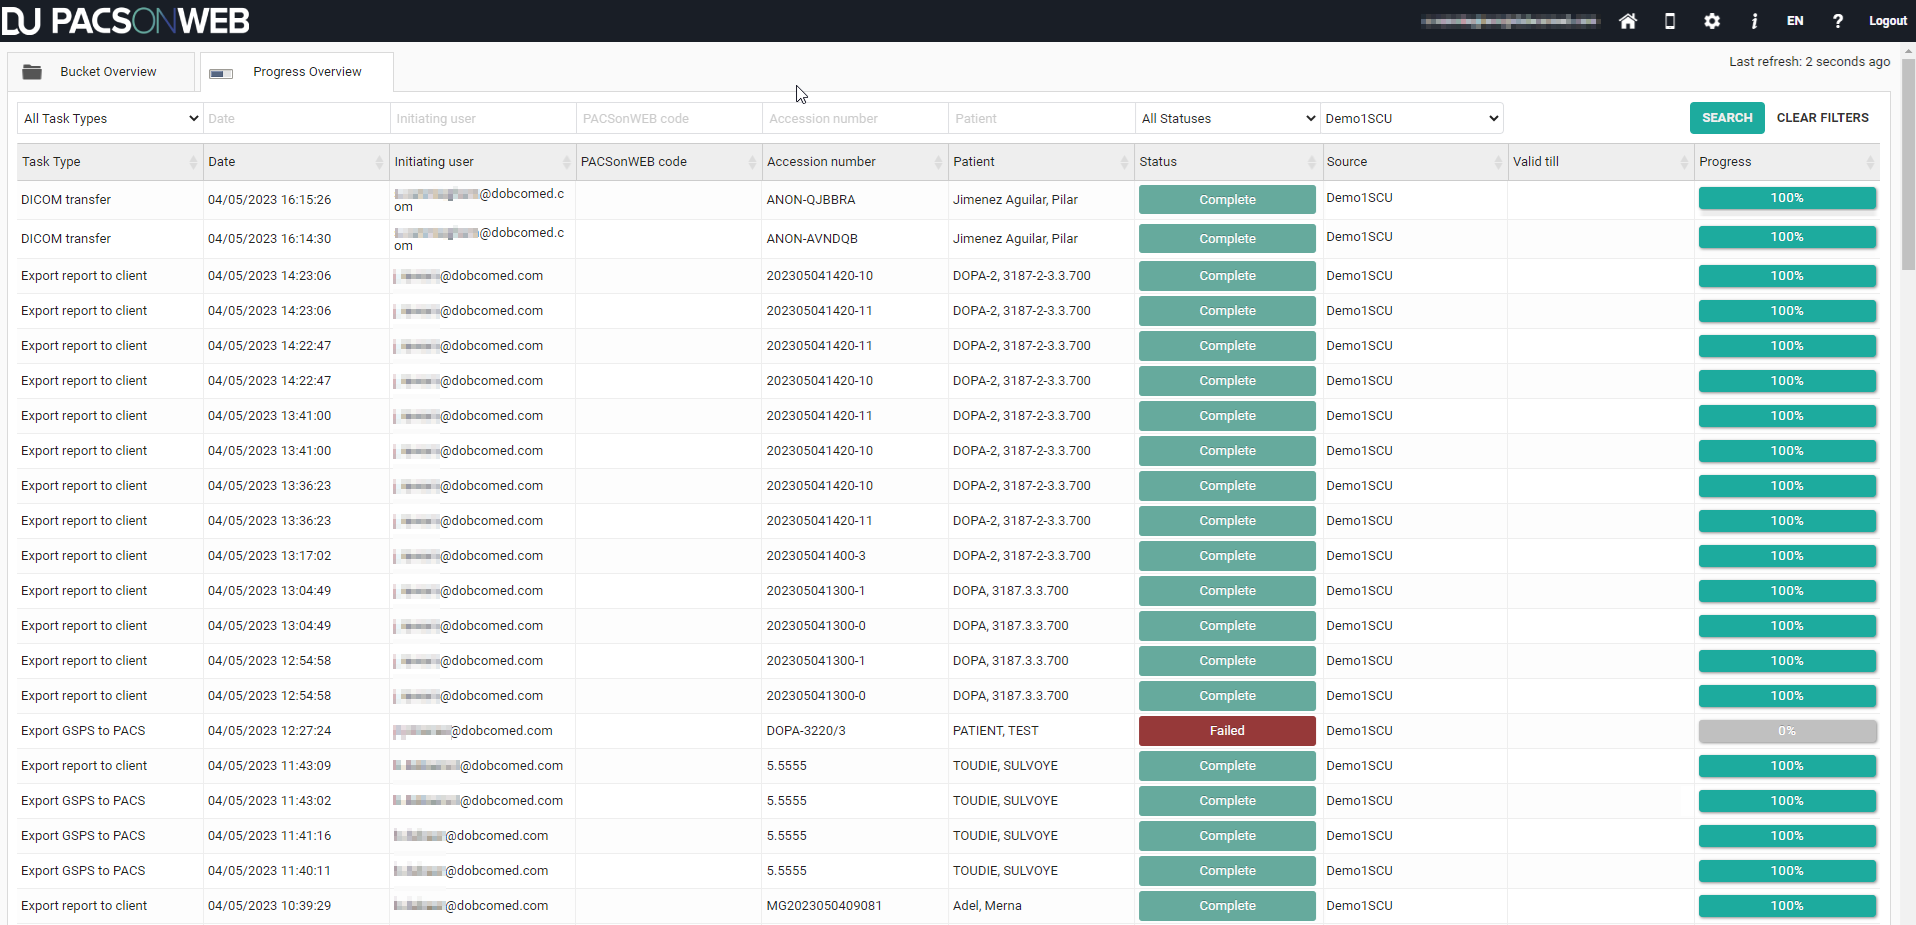Switch to the Bucket Overview tab
The width and height of the screenshot is (1916, 925).
tap(101, 72)
